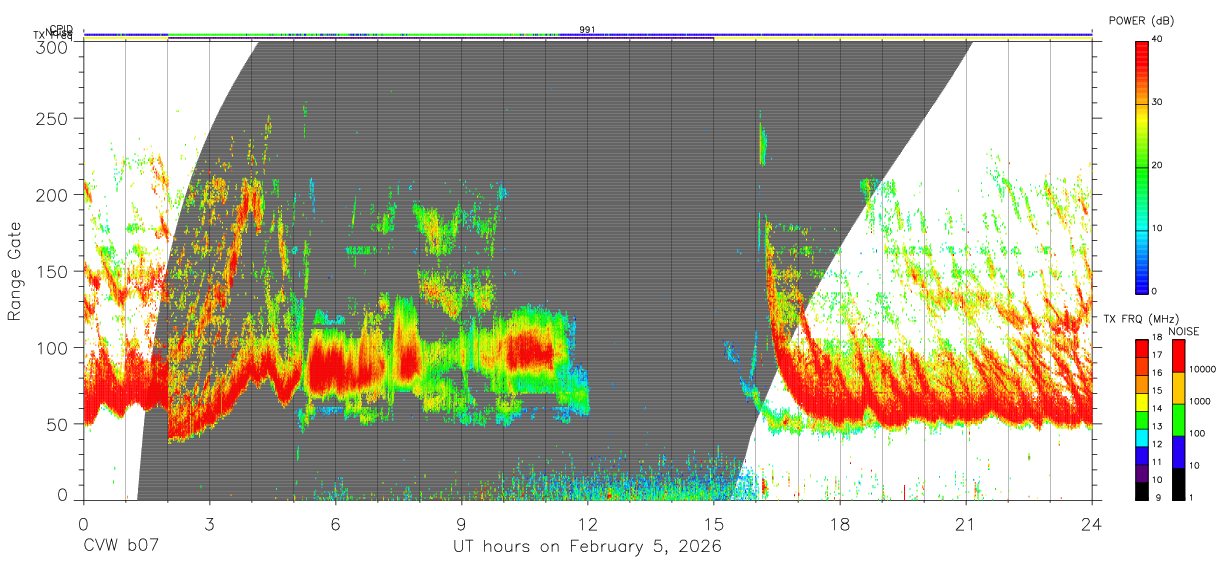Click the 300 range gate tick label
1228x567 pixels.
pos(53,47)
